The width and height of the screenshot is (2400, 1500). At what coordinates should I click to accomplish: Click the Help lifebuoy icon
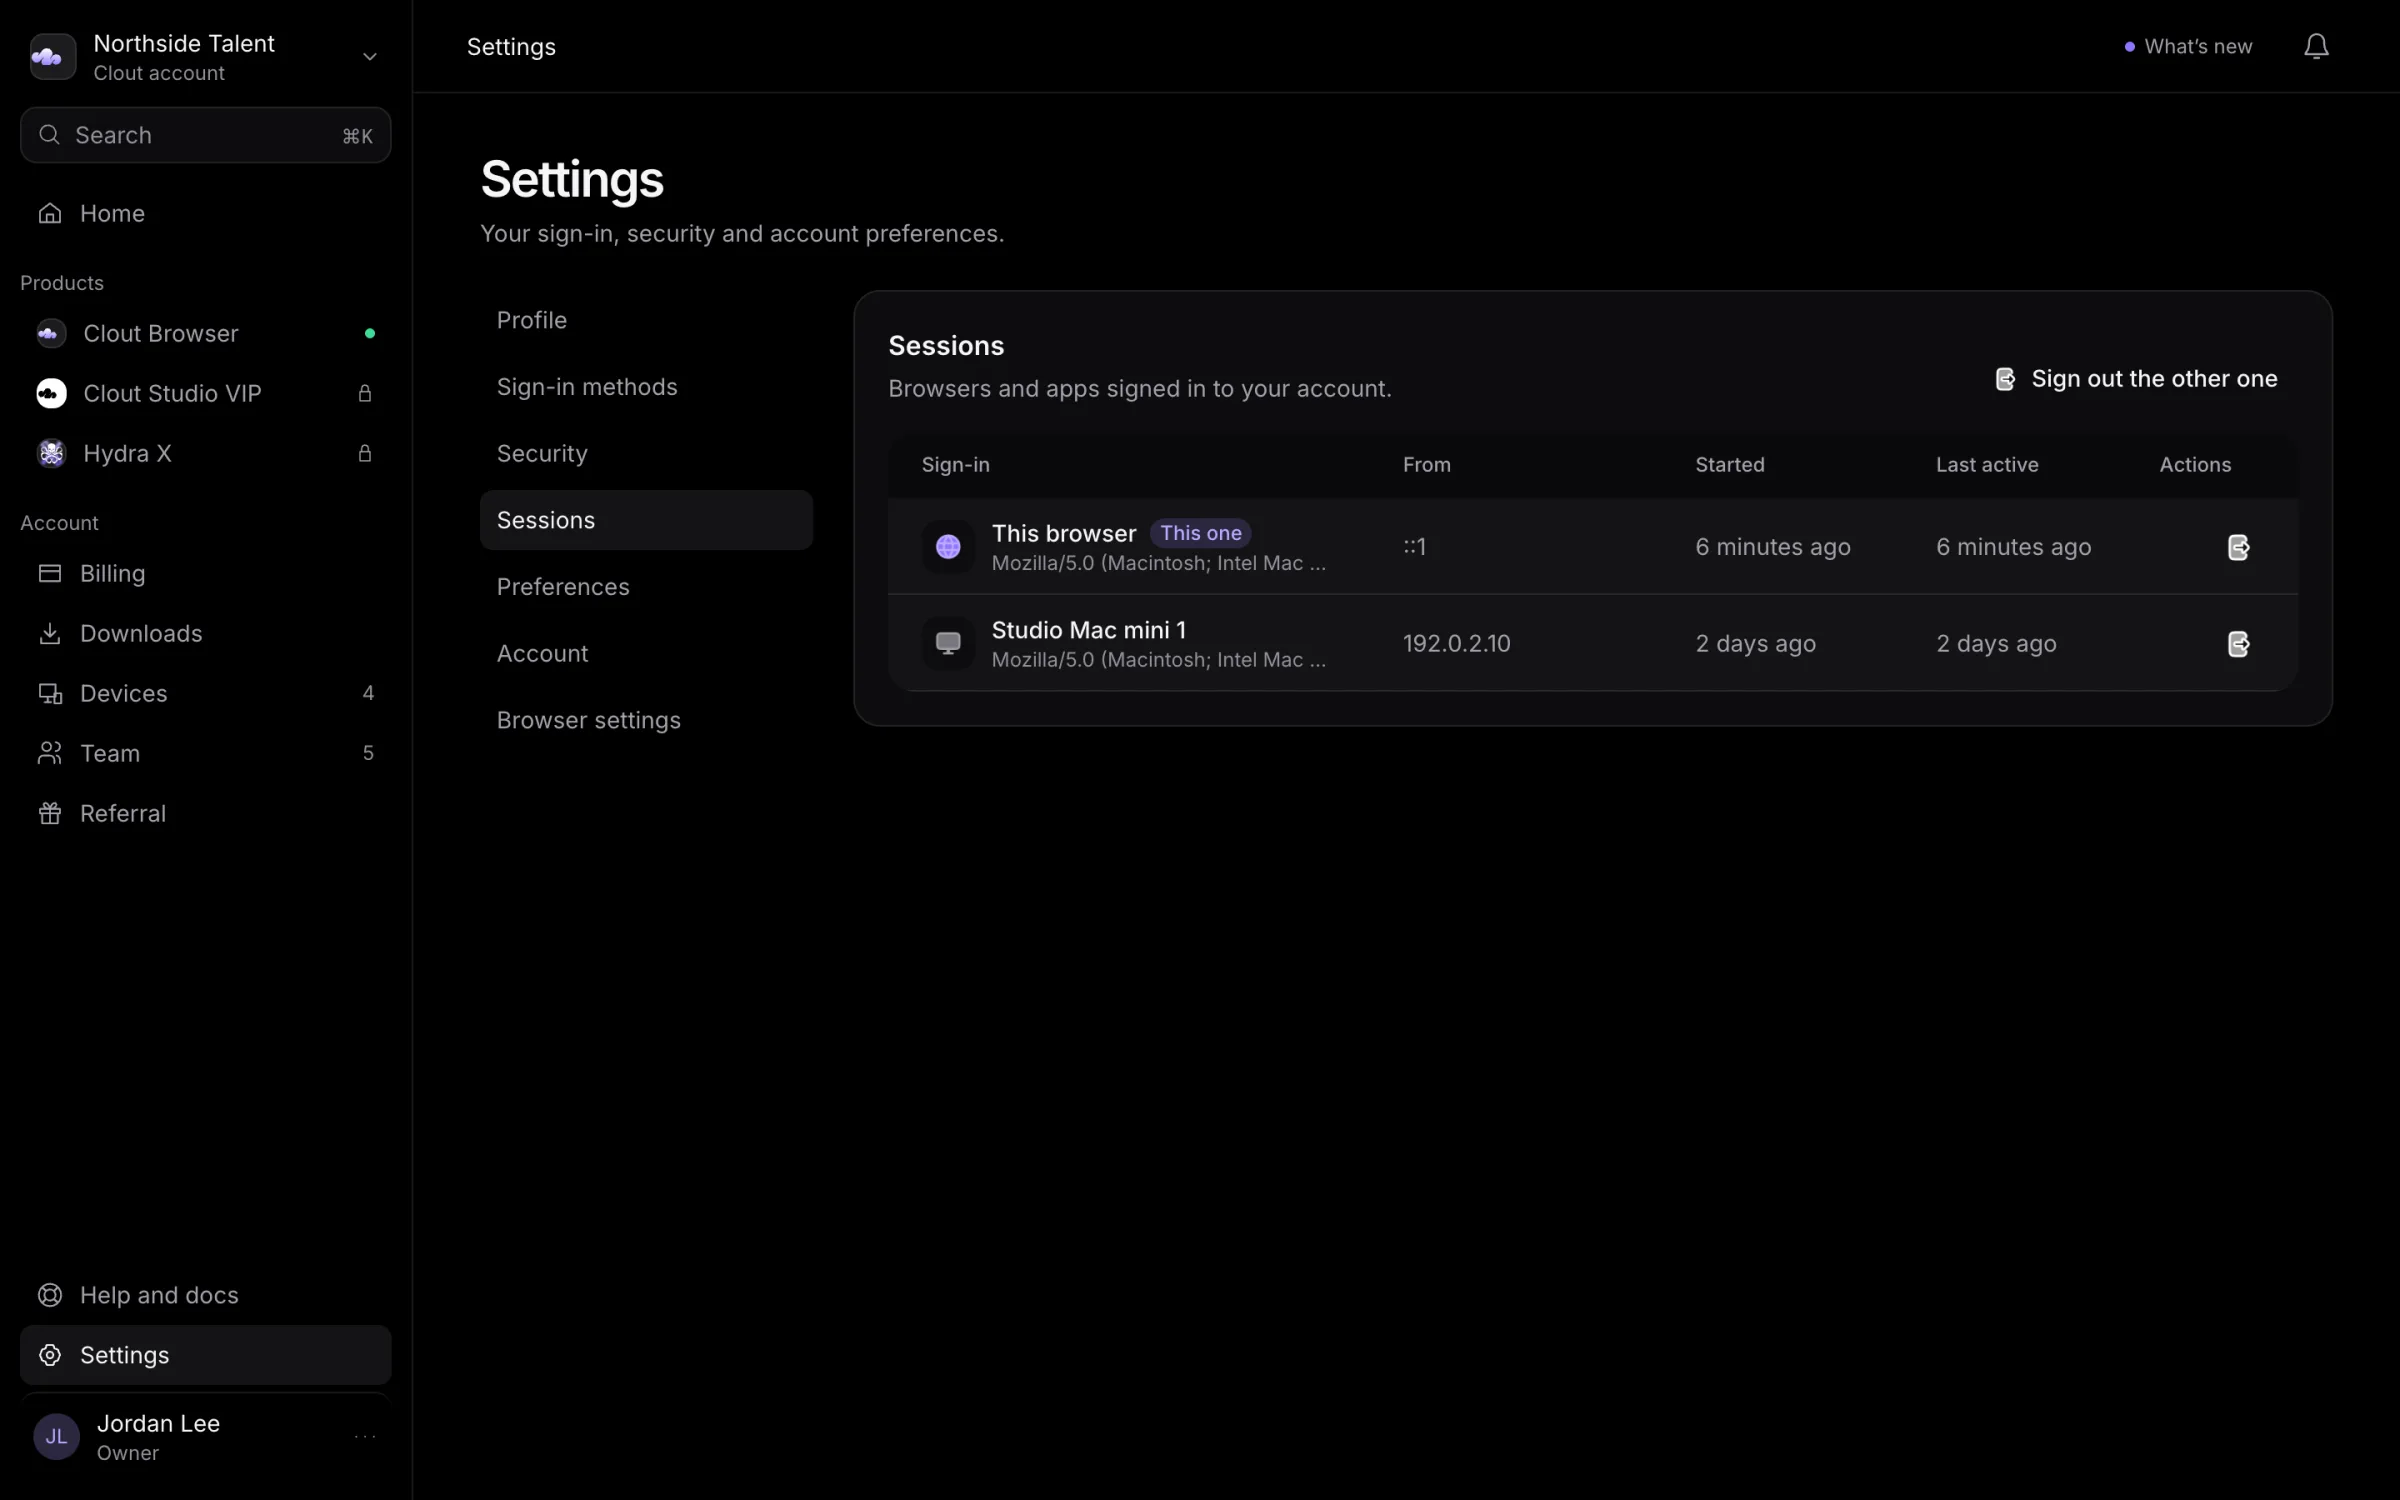point(49,1295)
